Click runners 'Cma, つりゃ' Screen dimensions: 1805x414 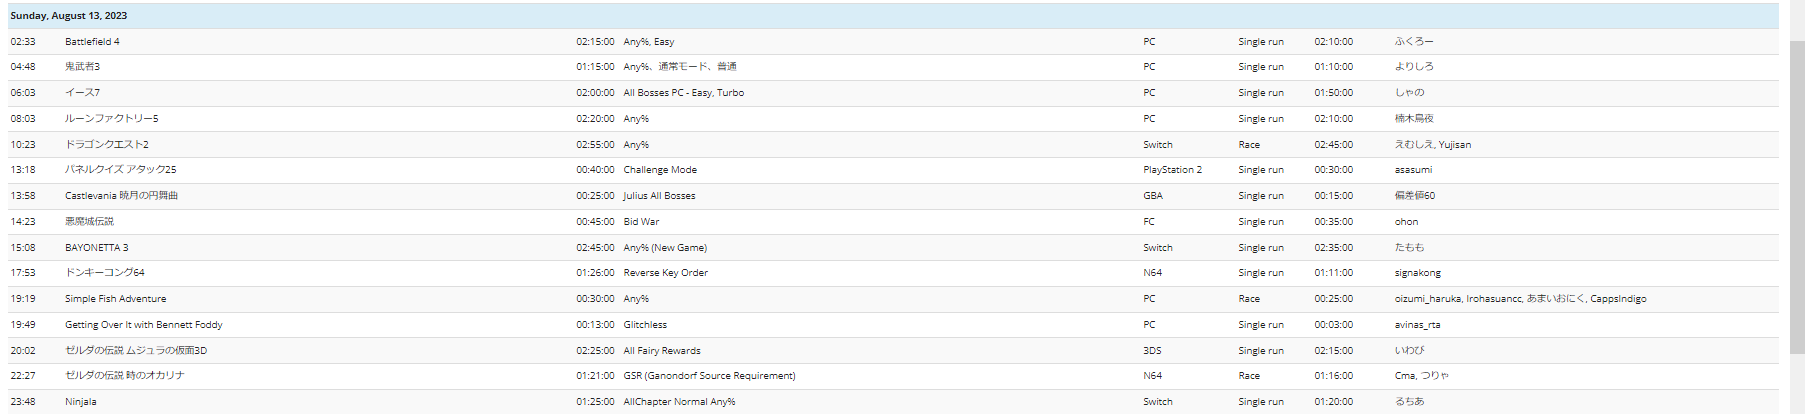coord(1422,376)
